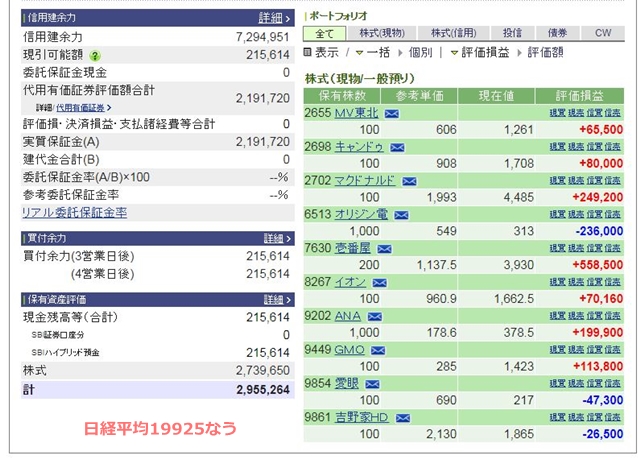The height and width of the screenshot is (459, 640).
Task: Open the 吉野家HD stock link
Action: [362, 417]
